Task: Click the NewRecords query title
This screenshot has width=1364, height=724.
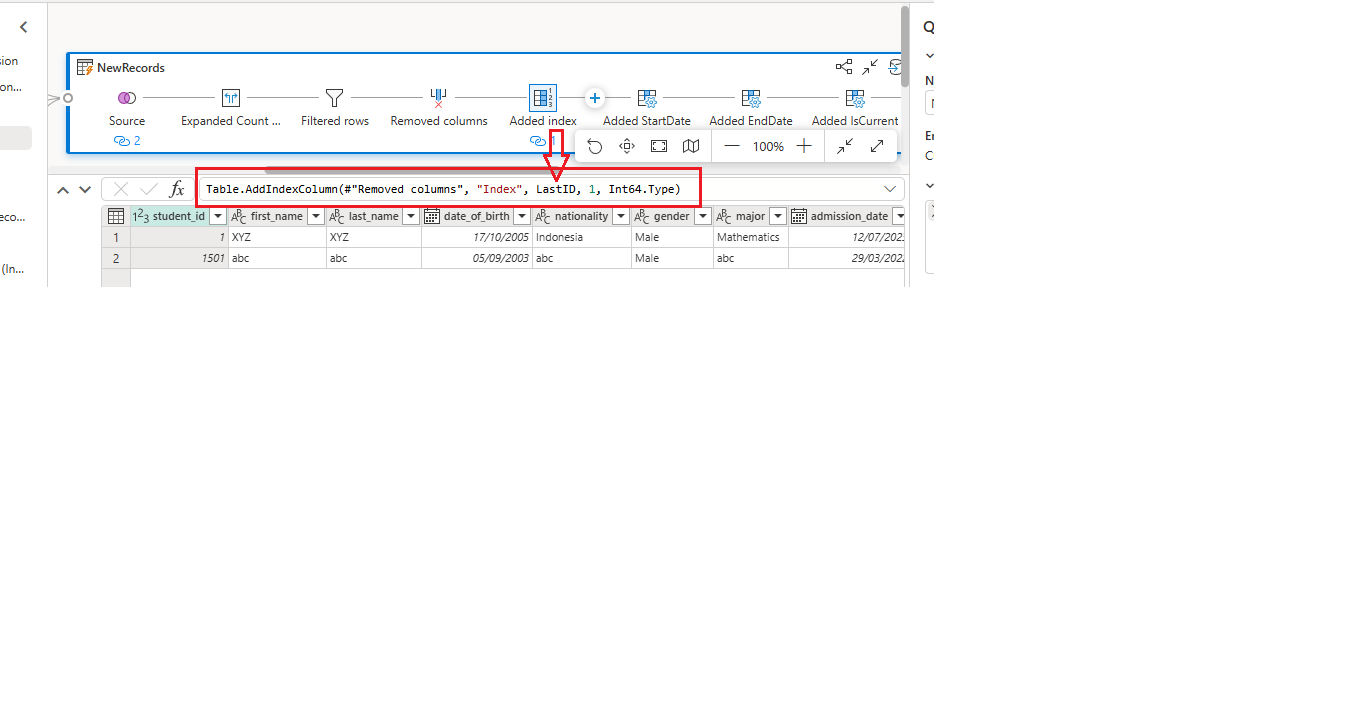Action: point(131,67)
